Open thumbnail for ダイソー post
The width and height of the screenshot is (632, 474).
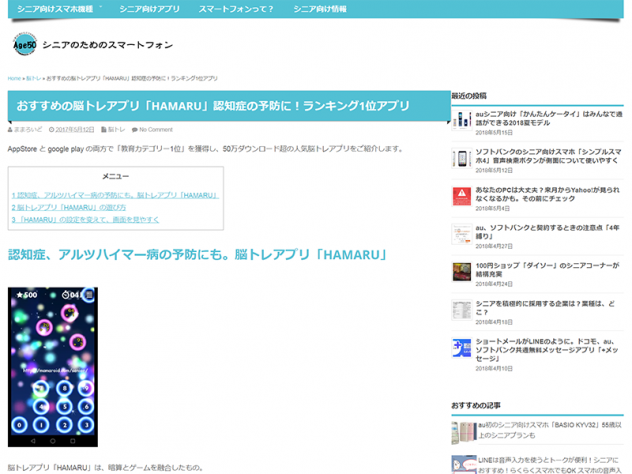click(x=462, y=272)
